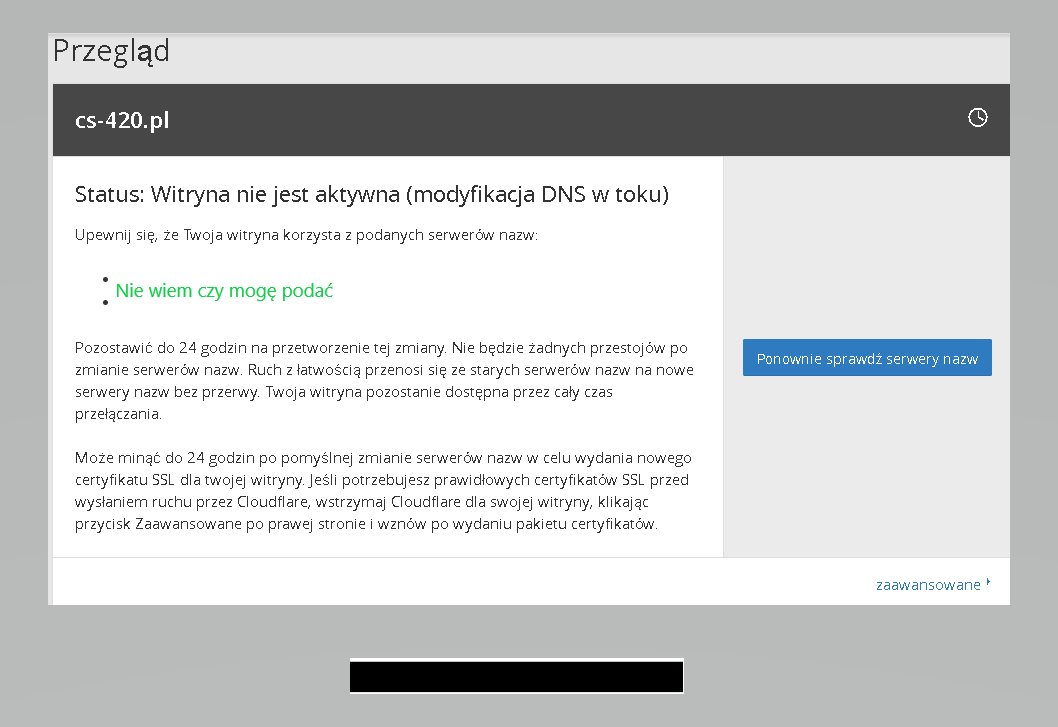Image resolution: width=1058 pixels, height=727 pixels.
Task: Click the clock icon in the cs-420.pl header
Action: pyautogui.click(x=978, y=117)
